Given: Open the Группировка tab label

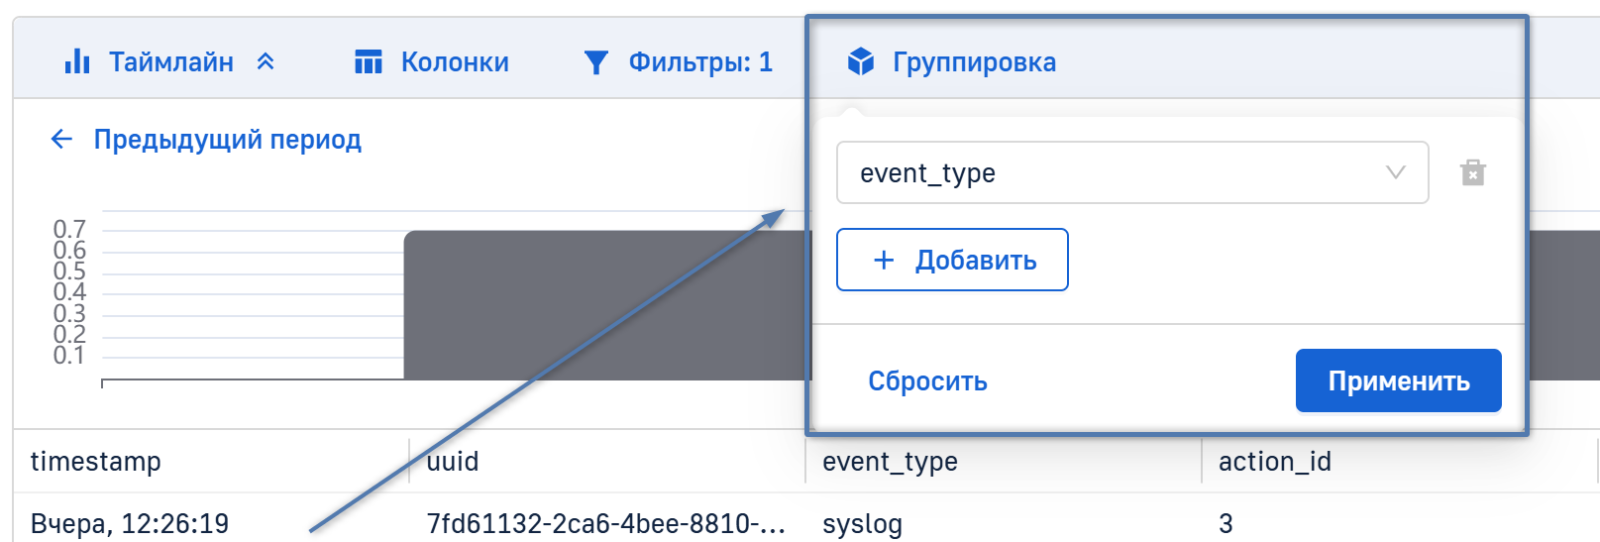Looking at the screenshot, I should point(973,62).
